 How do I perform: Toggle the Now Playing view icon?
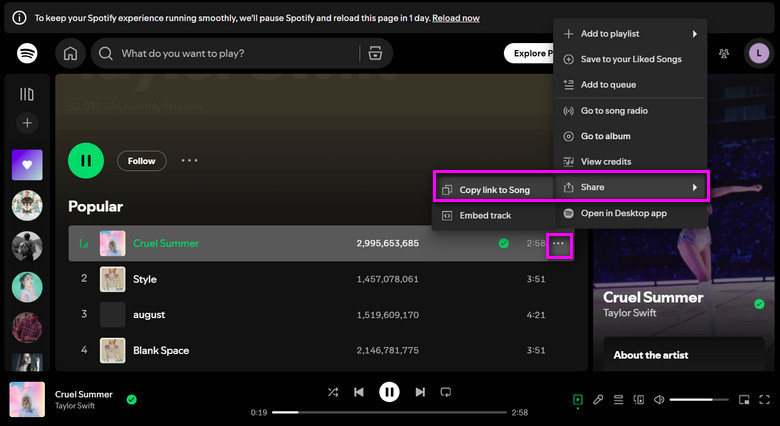pyautogui.click(x=578, y=399)
